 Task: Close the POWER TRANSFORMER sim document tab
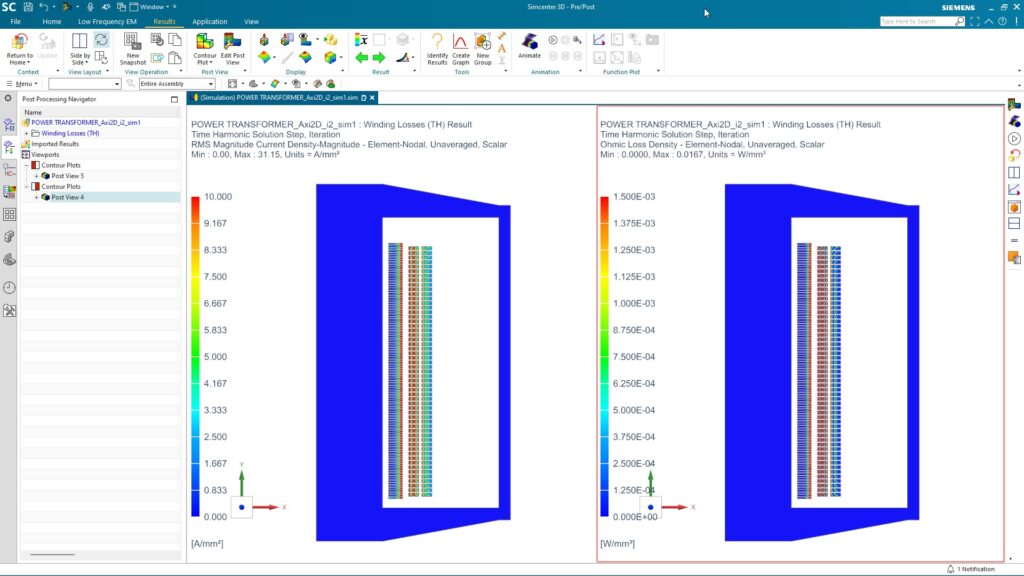375,98
